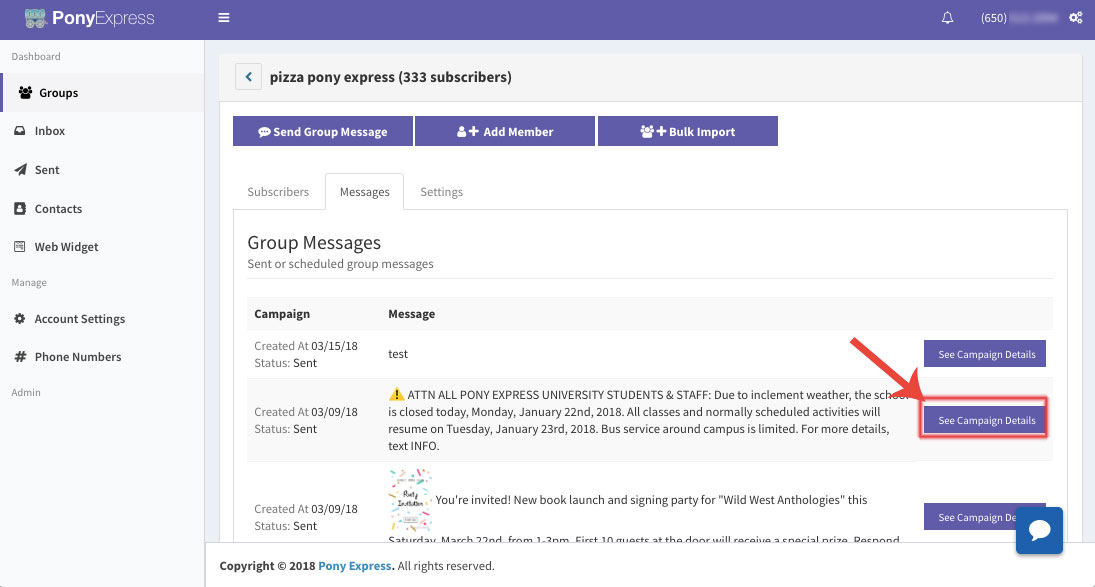Open the Pony Express footer link
This screenshot has height=587, width=1095.
(355, 566)
